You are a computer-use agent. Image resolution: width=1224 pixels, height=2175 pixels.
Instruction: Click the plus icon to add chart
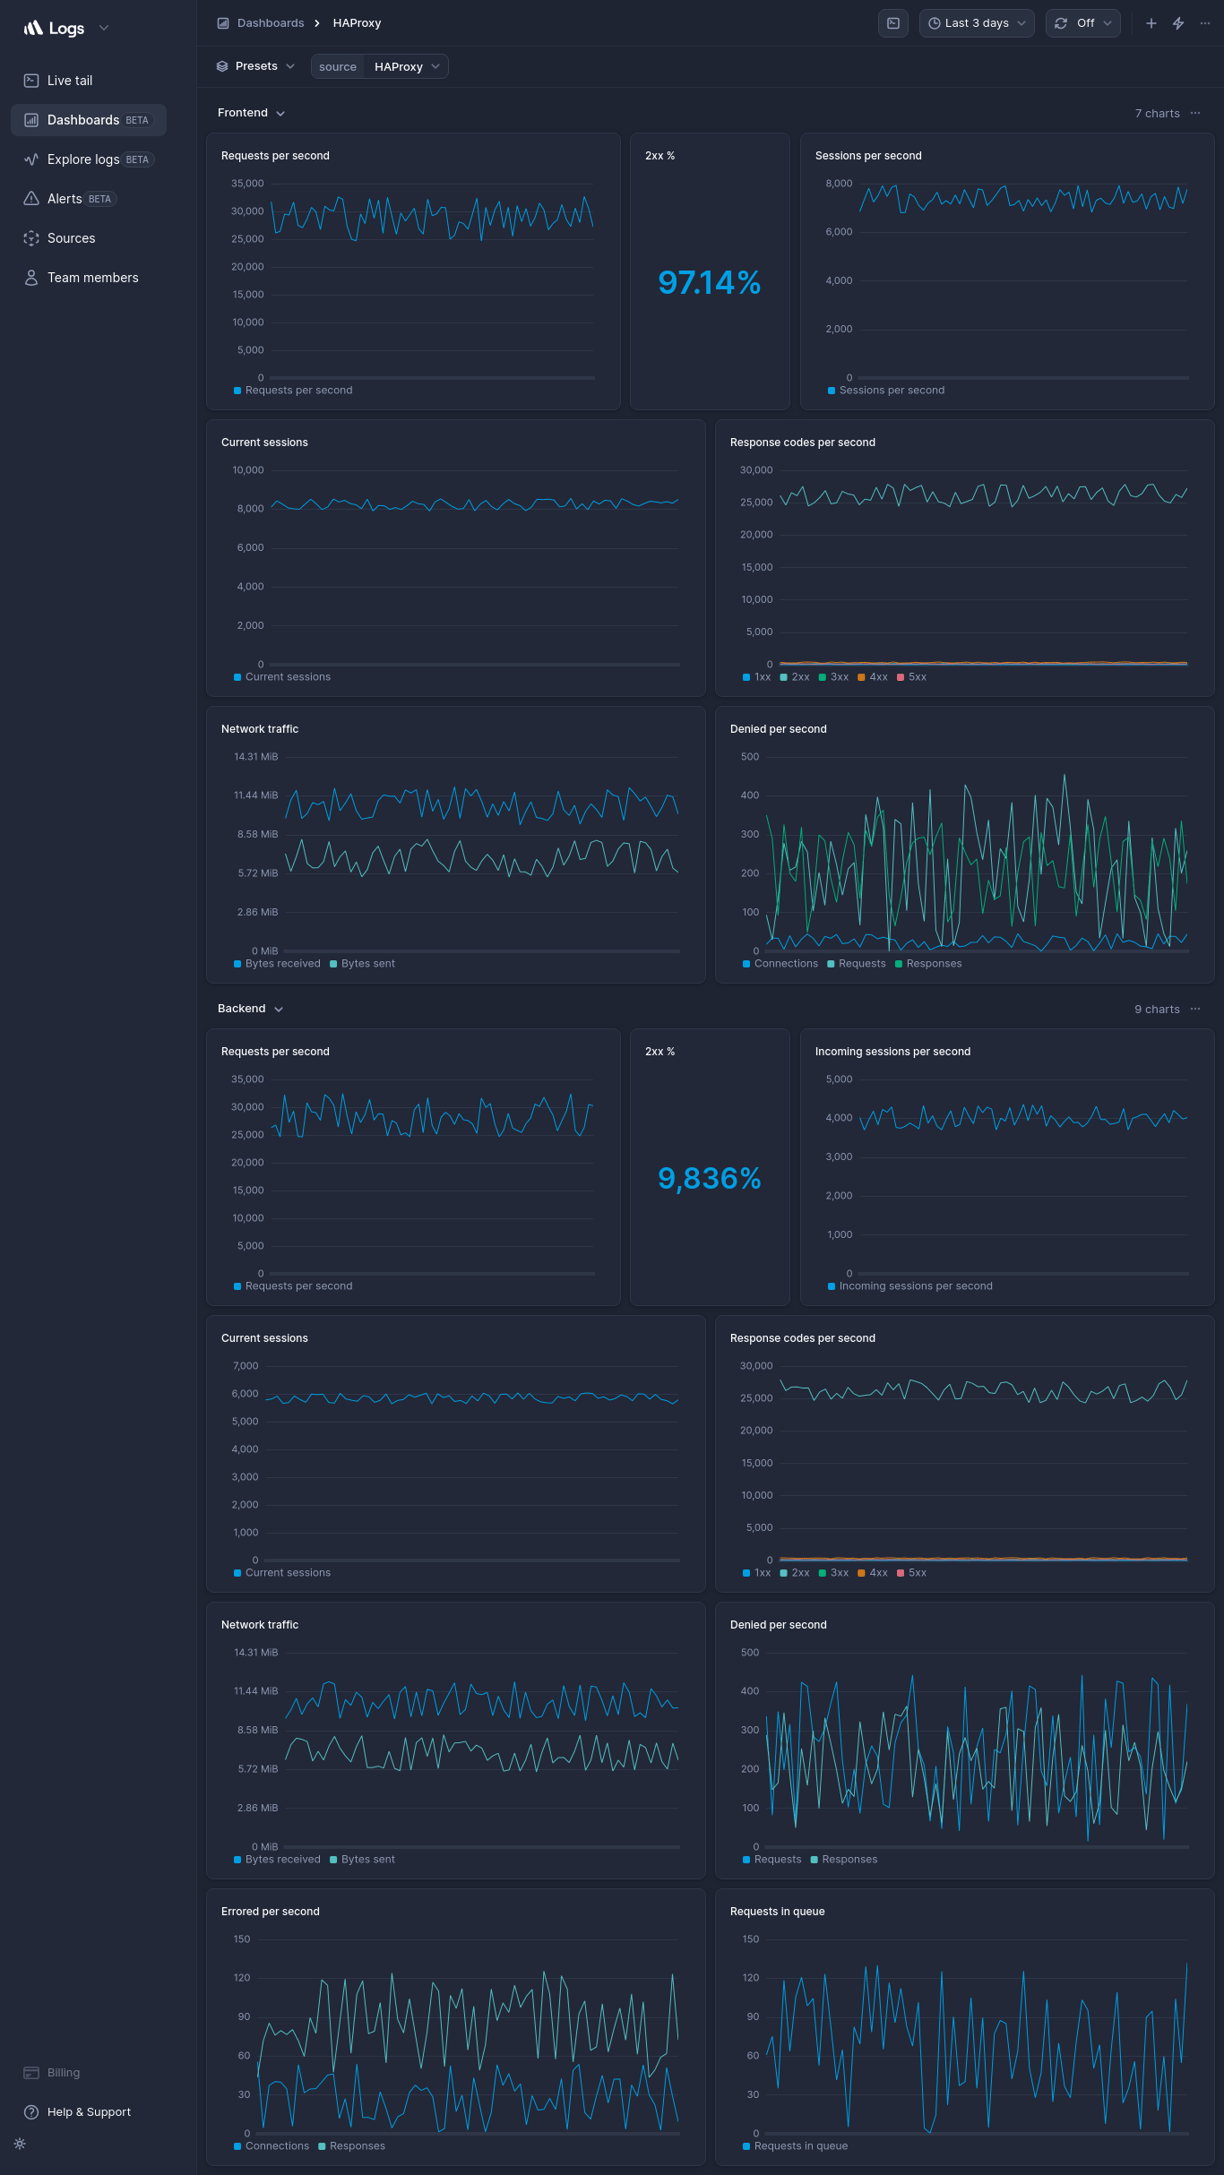click(x=1151, y=23)
